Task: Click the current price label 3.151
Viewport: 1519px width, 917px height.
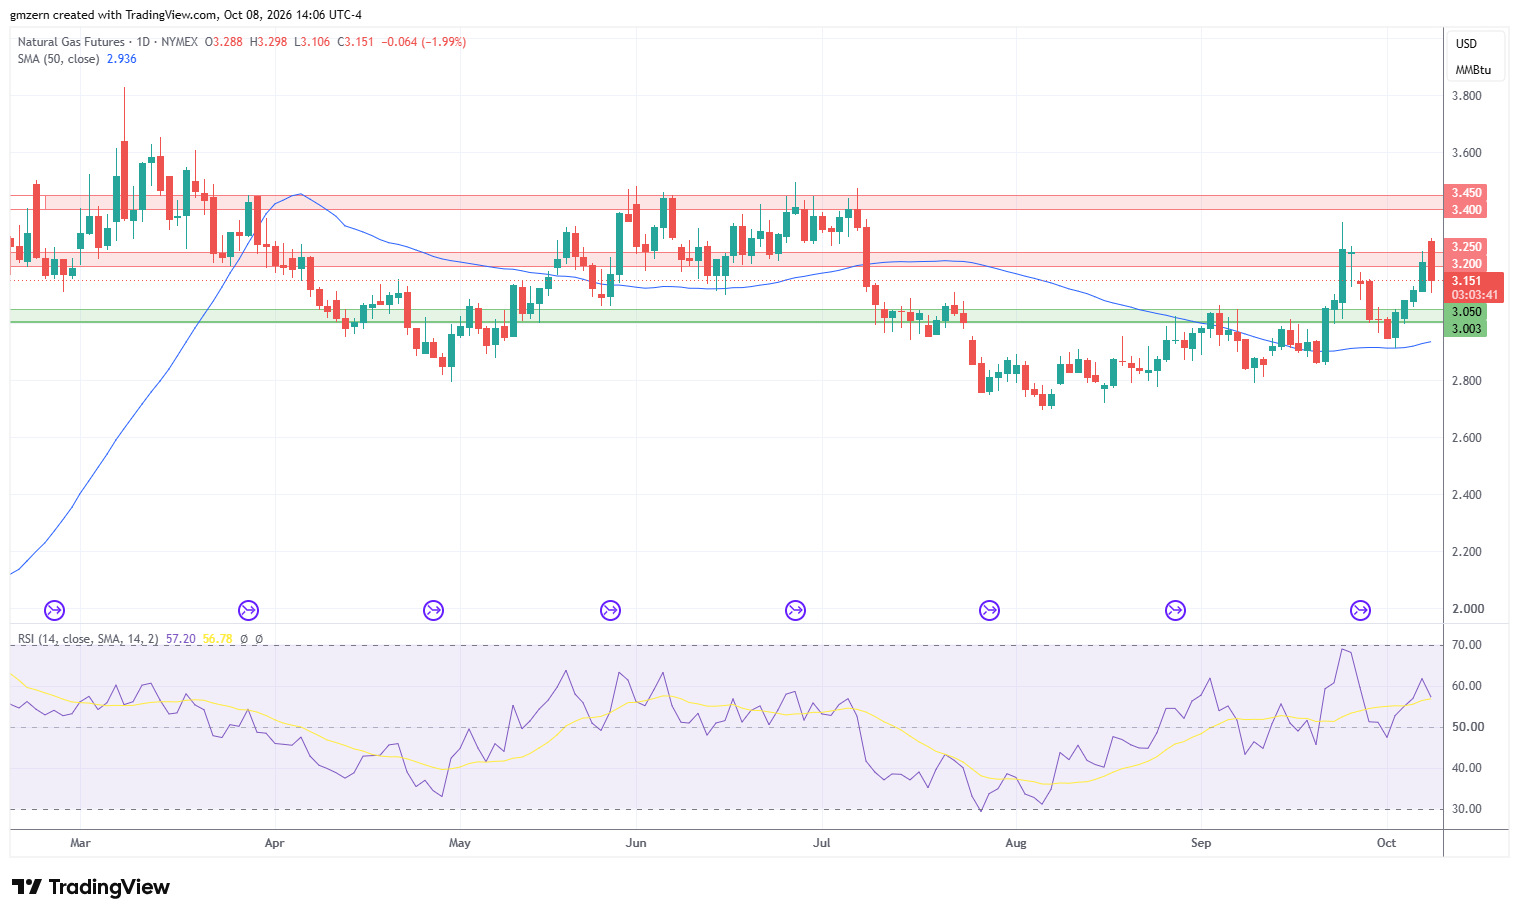Action: point(1467,282)
